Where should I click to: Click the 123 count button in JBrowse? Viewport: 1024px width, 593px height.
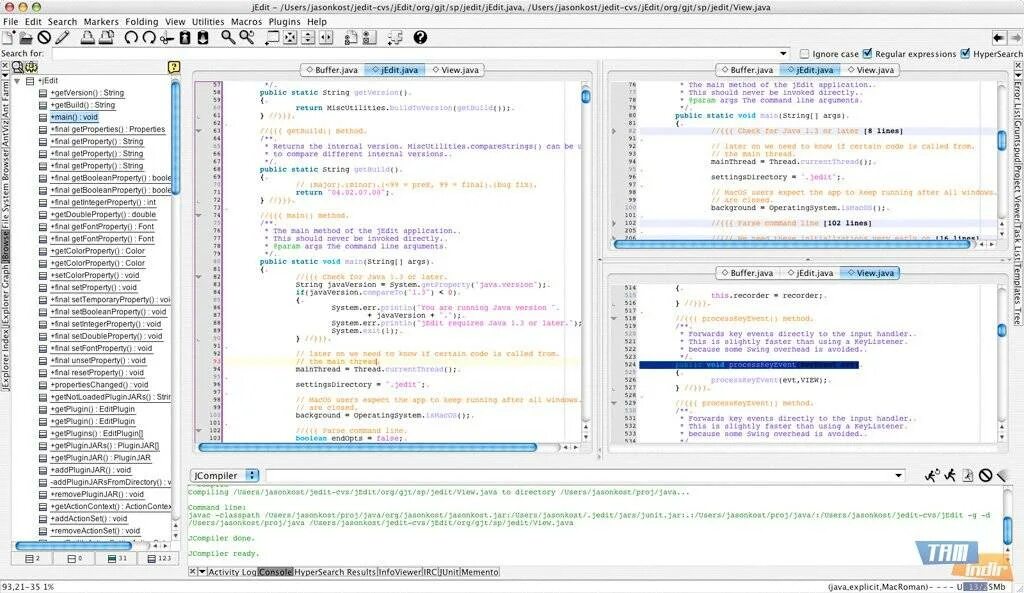[x=158, y=558]
